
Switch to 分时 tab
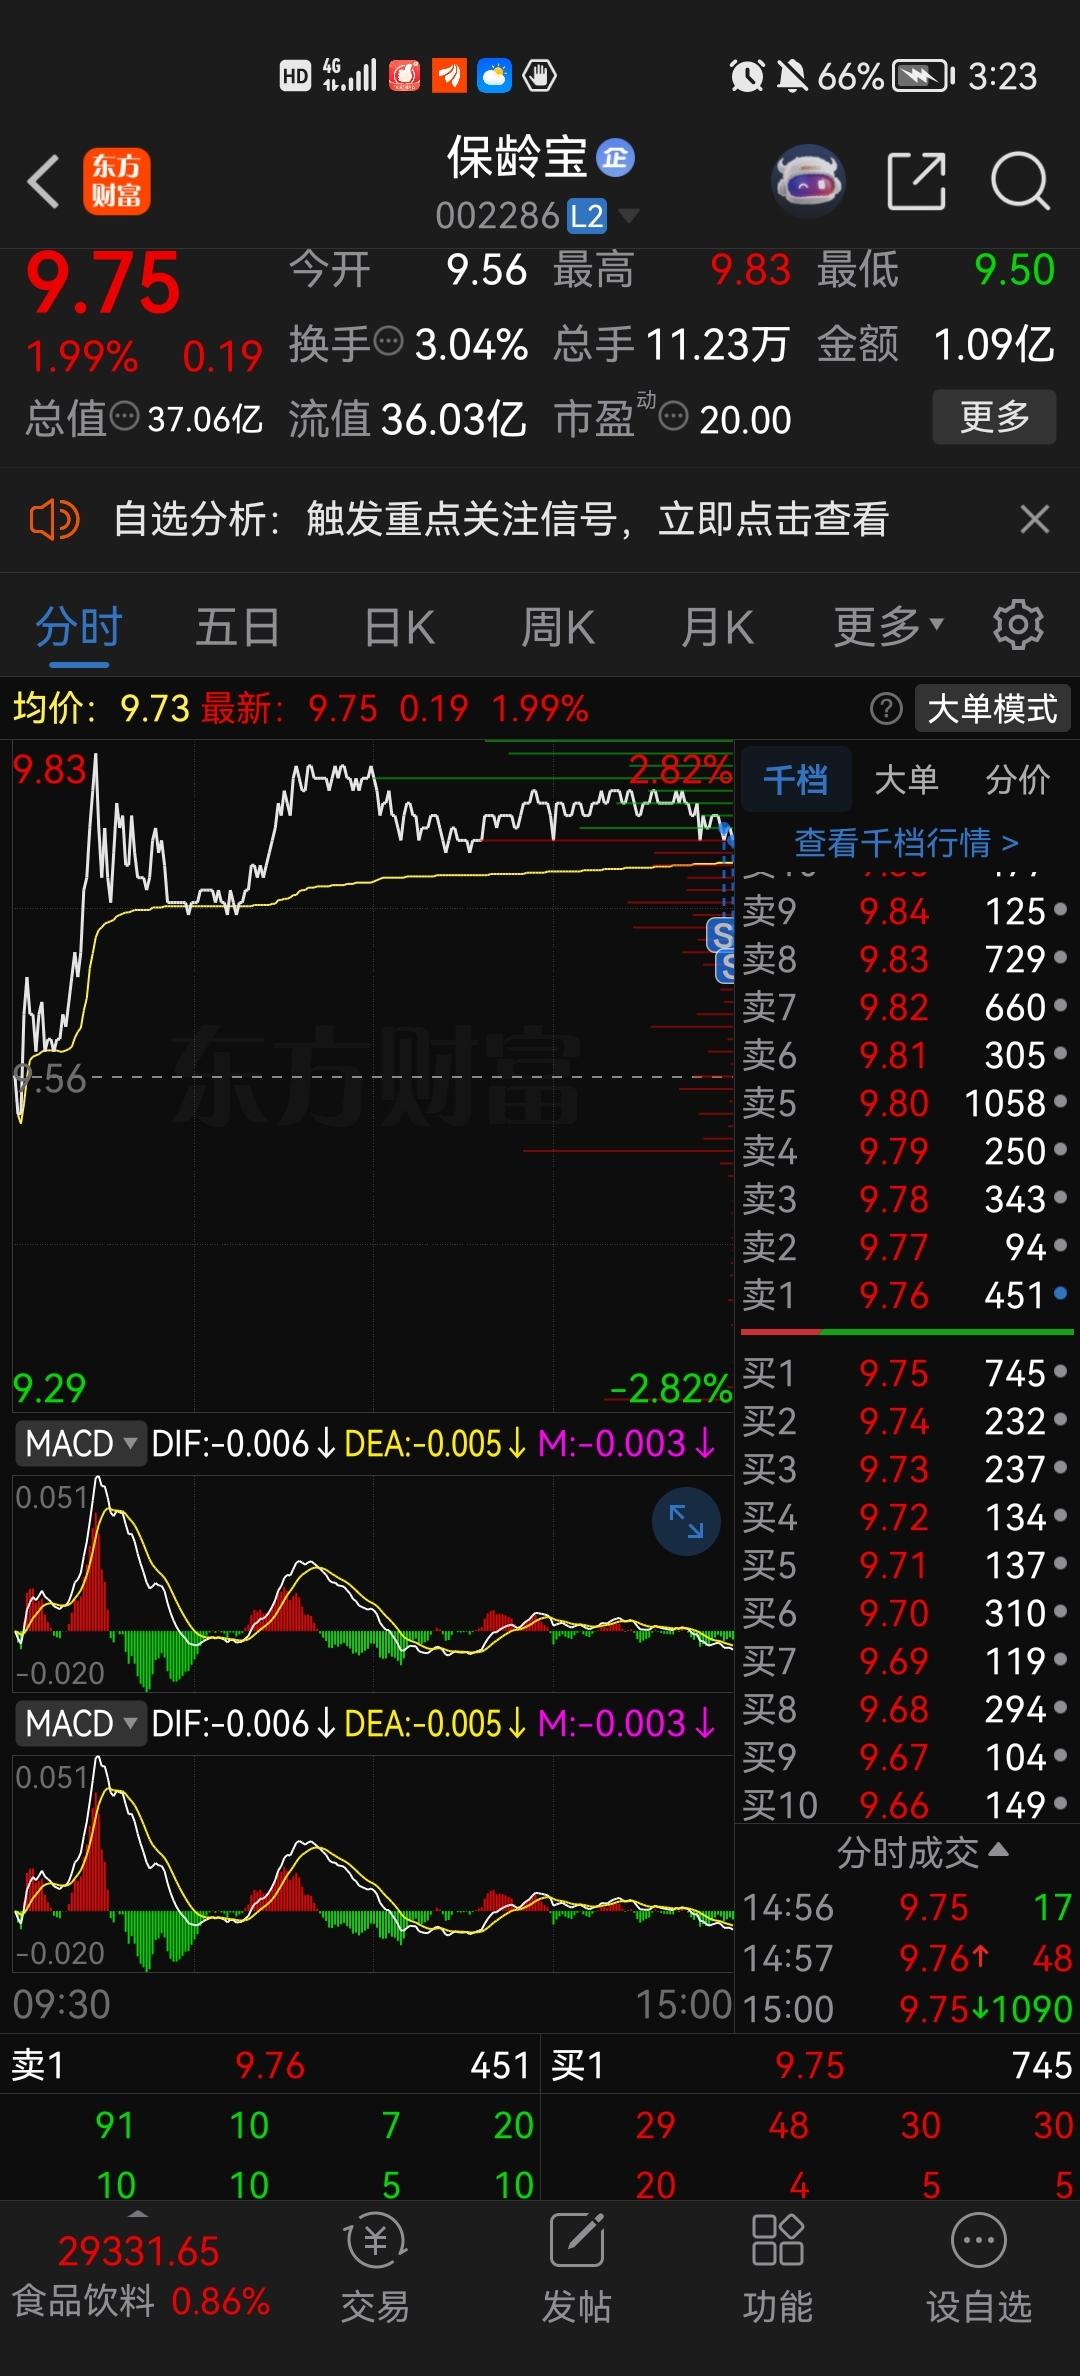(x=79, y=627)
